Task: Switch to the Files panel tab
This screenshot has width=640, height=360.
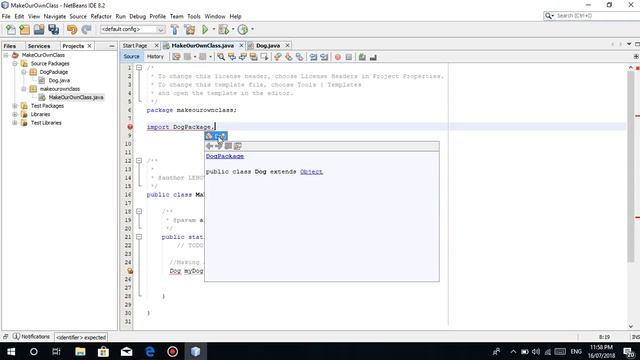Action: (x=10, y=46)
